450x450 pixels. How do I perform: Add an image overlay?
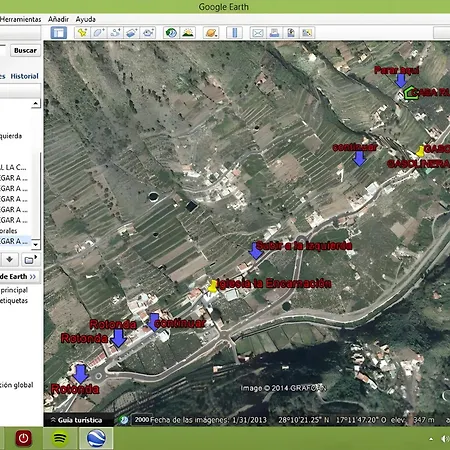click(x=132, y=33)
